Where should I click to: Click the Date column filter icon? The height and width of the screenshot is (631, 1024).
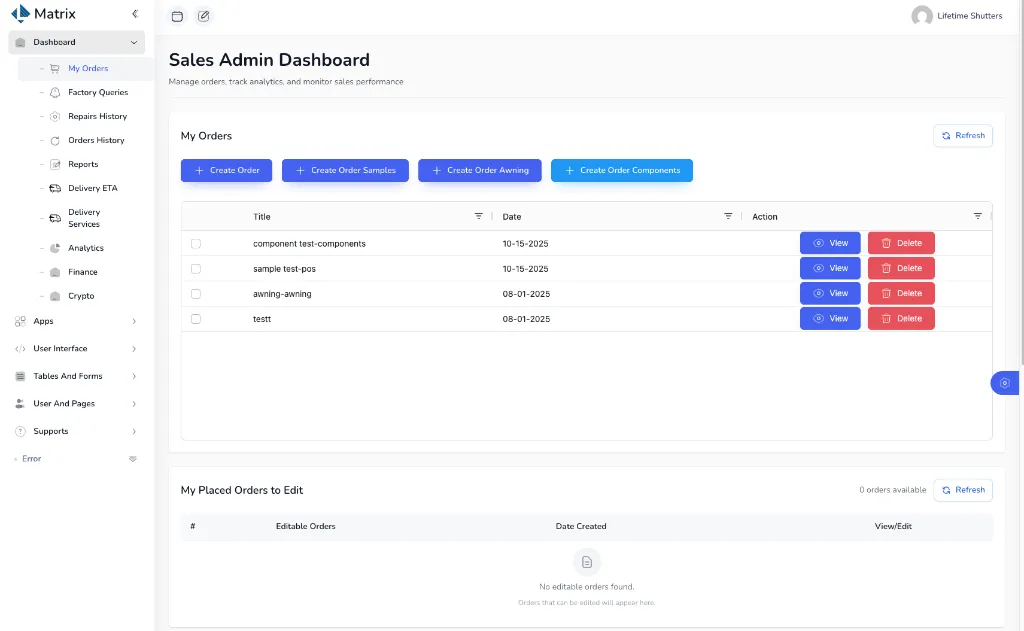pos(728,216)
